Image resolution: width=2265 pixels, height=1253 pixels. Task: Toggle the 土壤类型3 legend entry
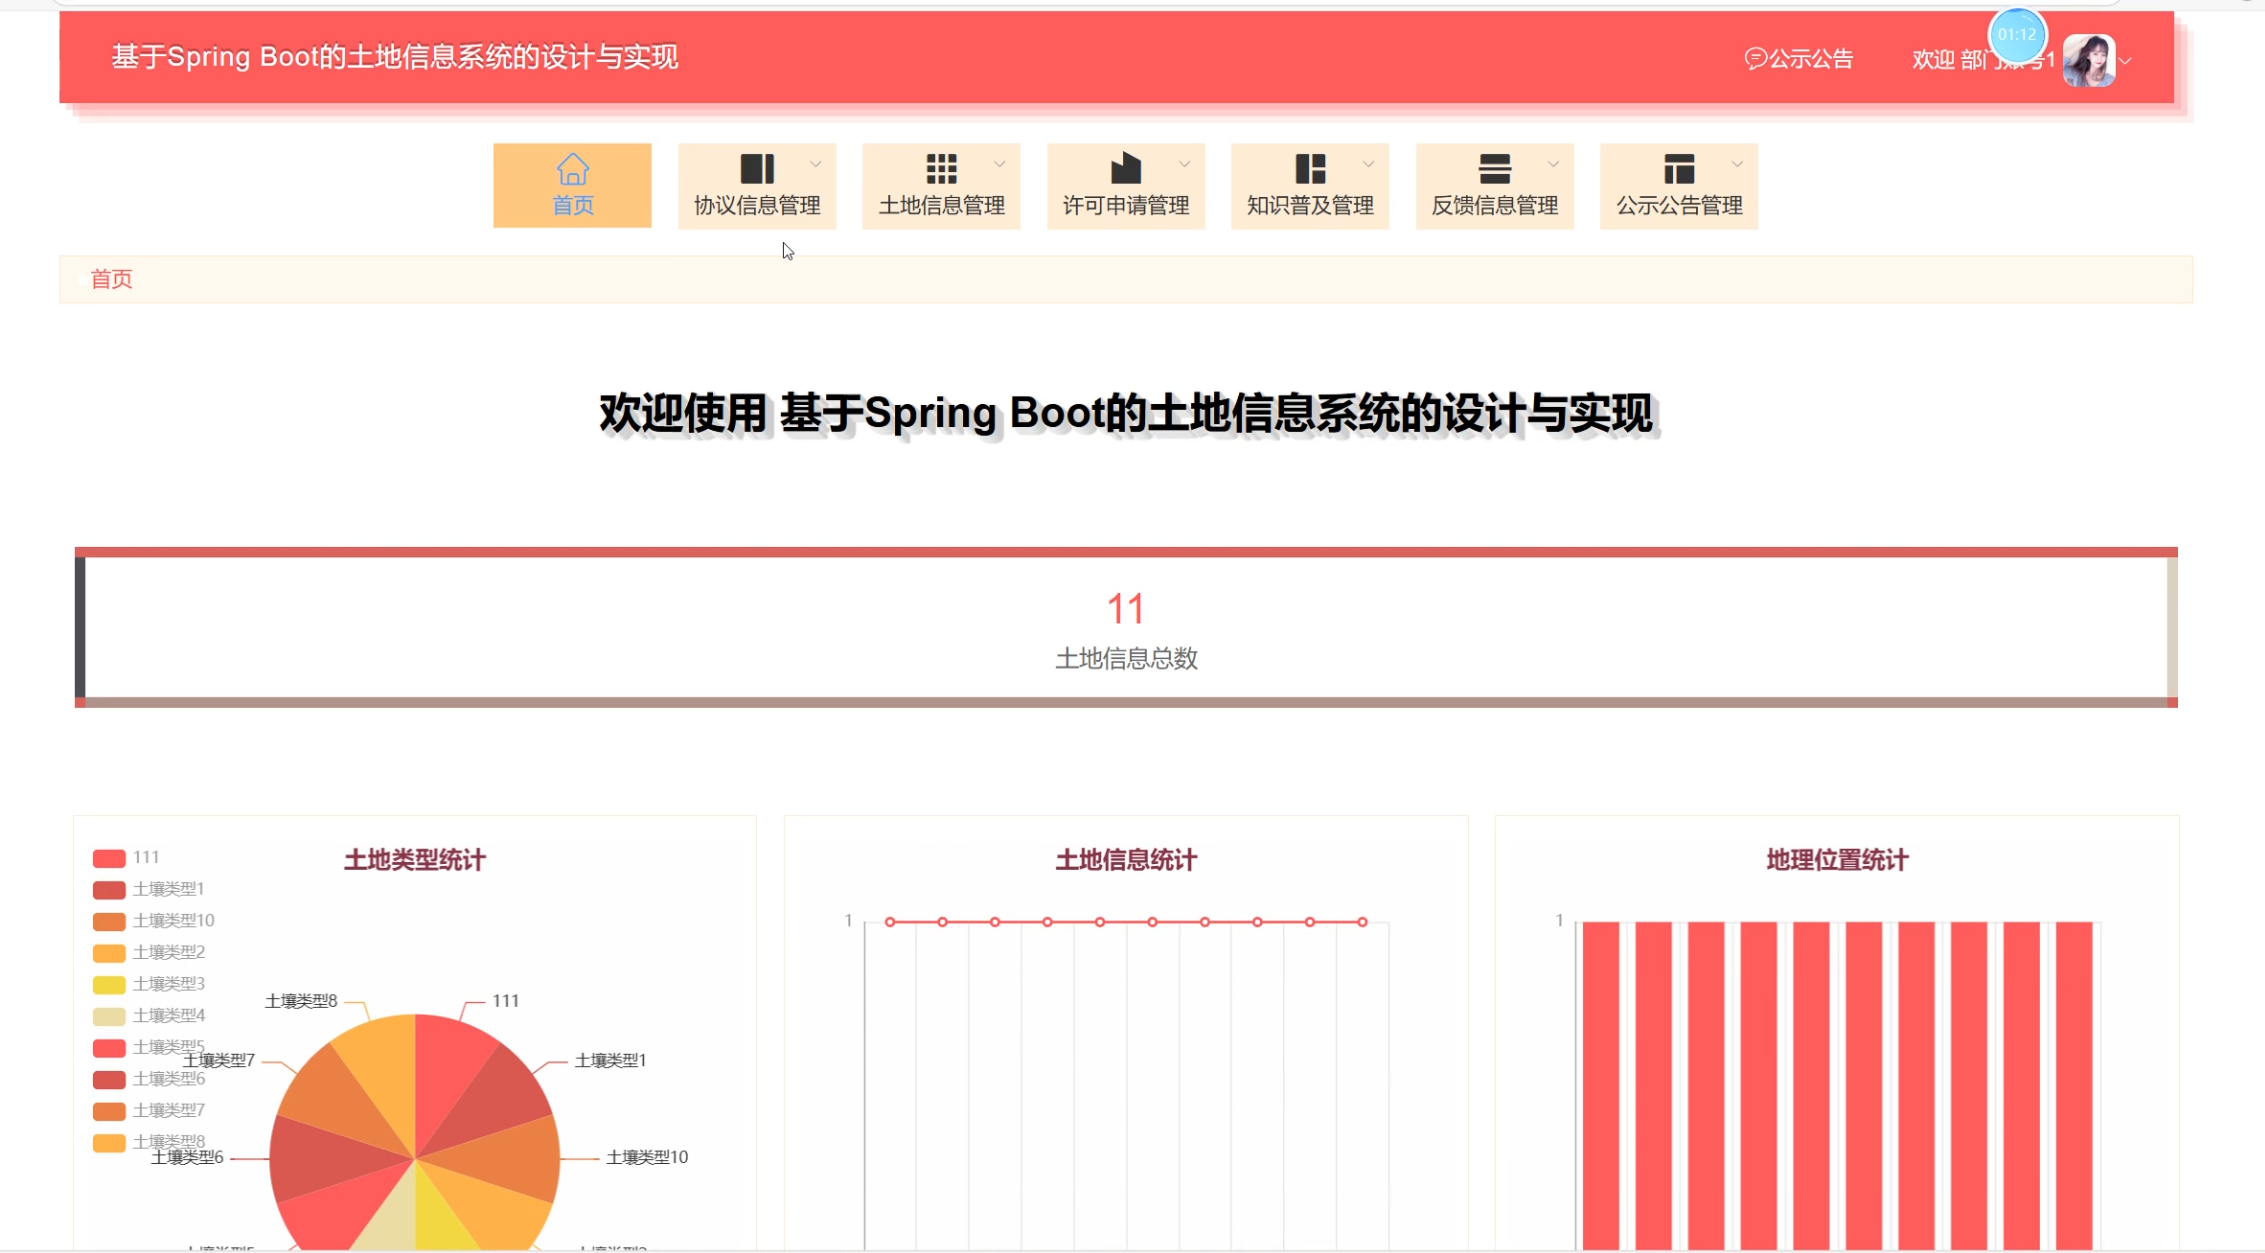click(x=148, y=984)
